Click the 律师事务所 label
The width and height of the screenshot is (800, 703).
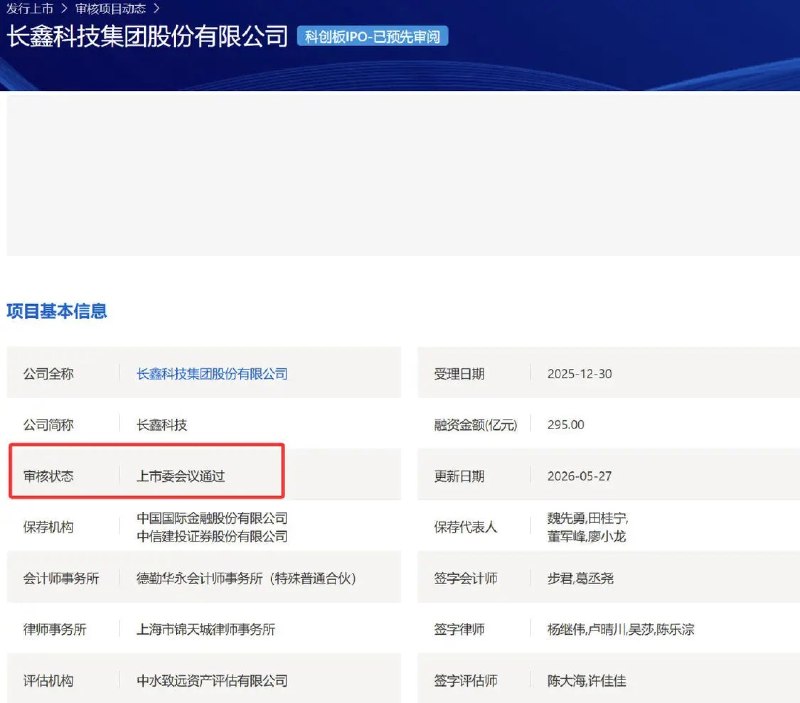[55, 629]
